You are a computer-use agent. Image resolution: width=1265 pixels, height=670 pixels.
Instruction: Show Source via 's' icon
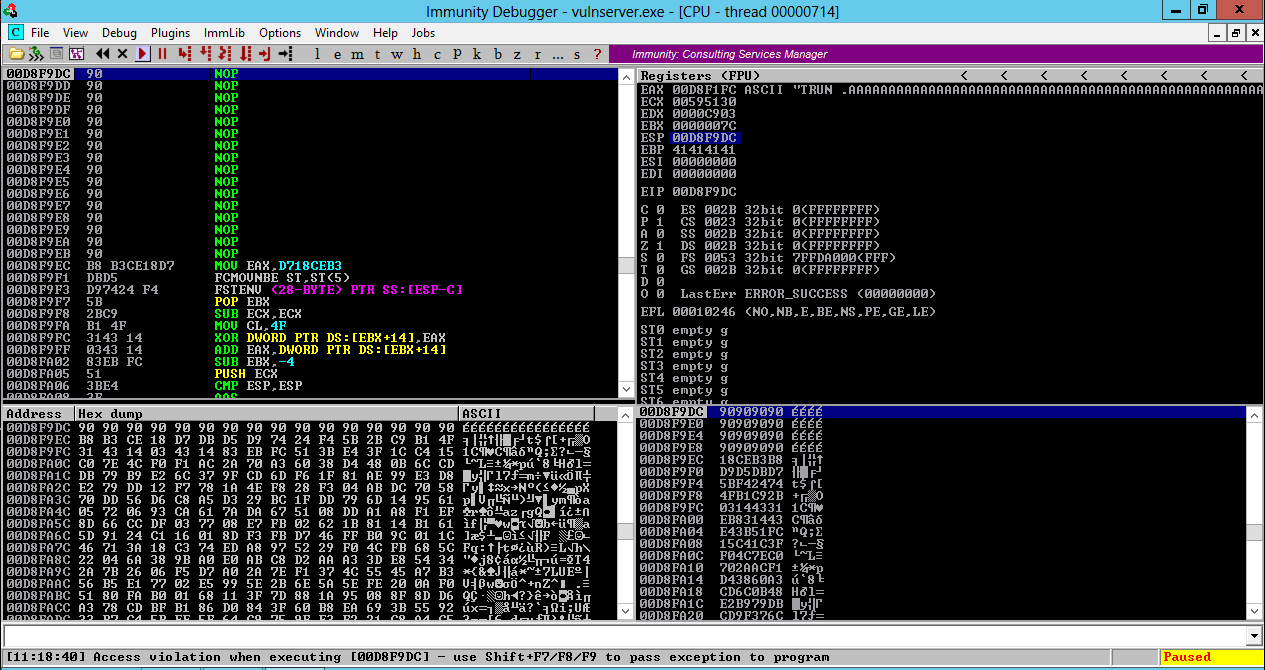click(578, 53)
